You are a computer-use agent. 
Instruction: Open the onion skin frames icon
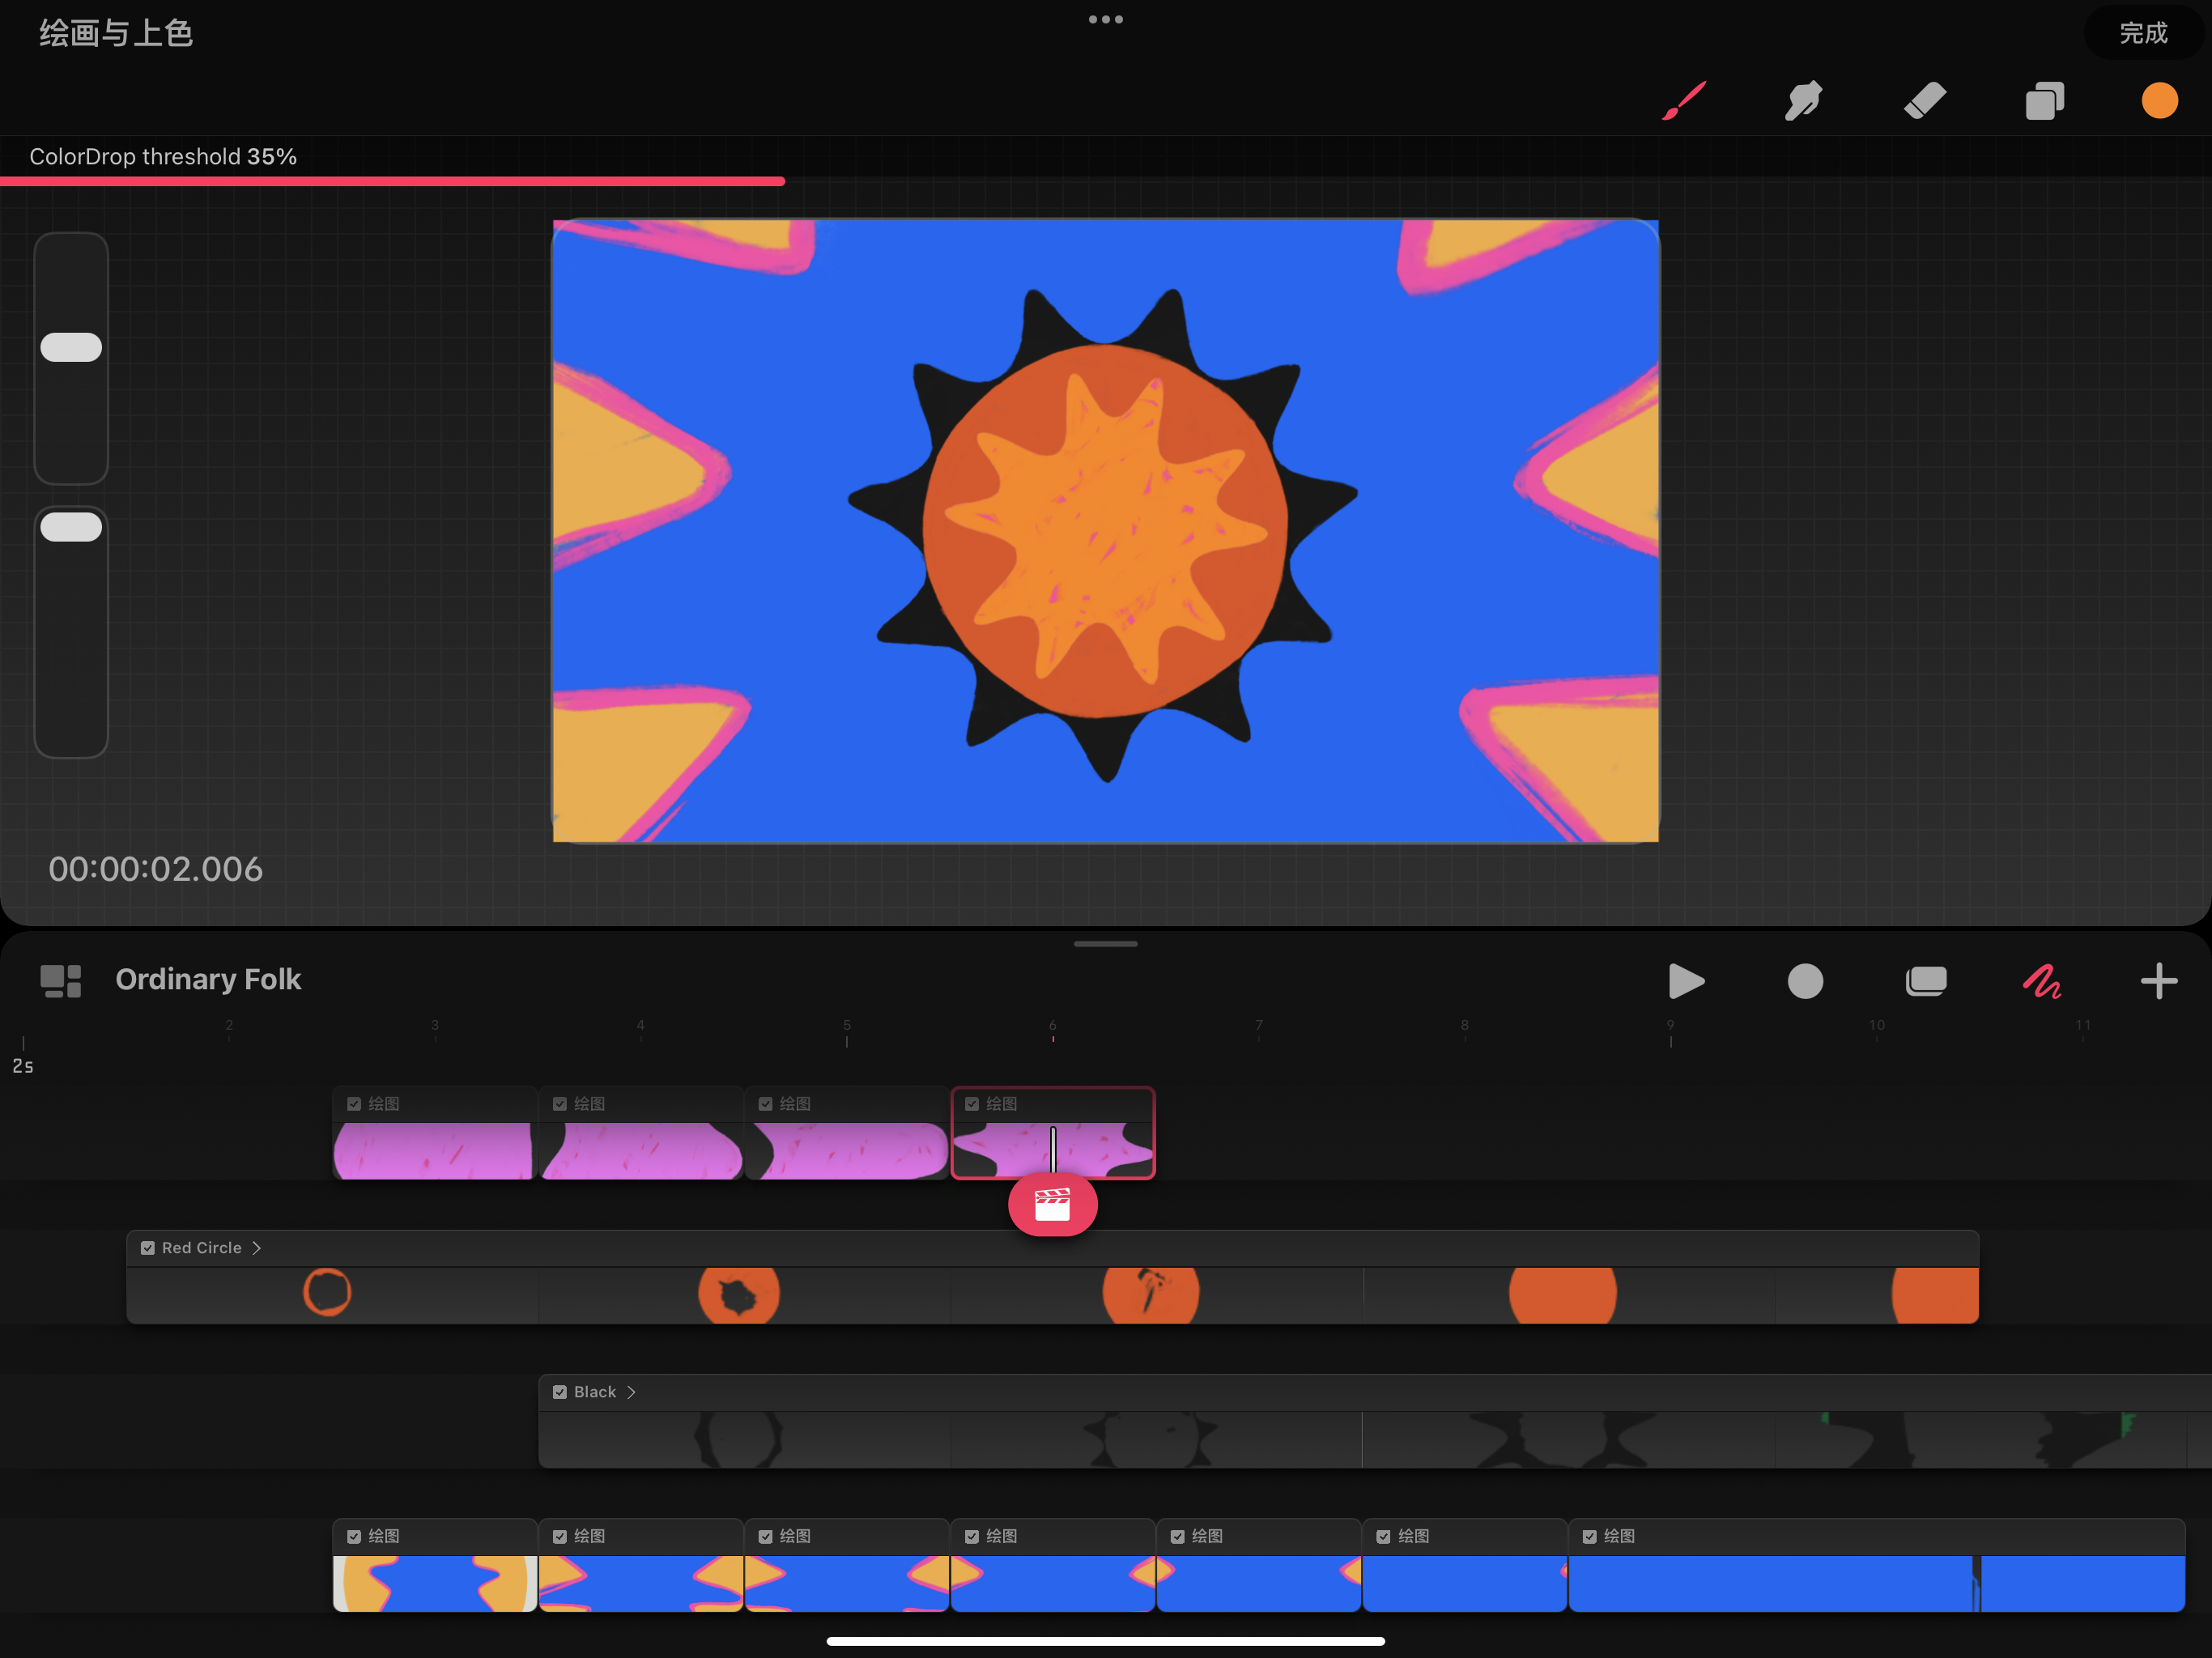pyautogui.click(x=1925, y=981)
